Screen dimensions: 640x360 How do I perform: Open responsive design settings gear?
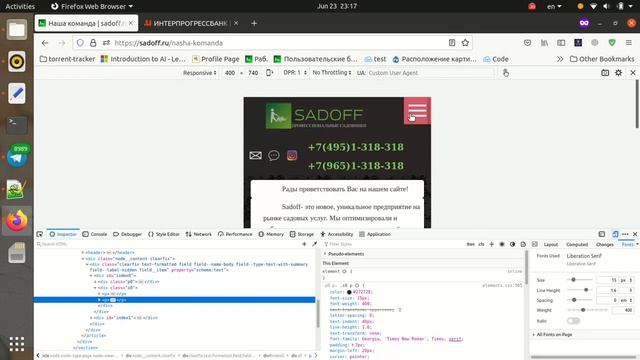coord(618,73)
